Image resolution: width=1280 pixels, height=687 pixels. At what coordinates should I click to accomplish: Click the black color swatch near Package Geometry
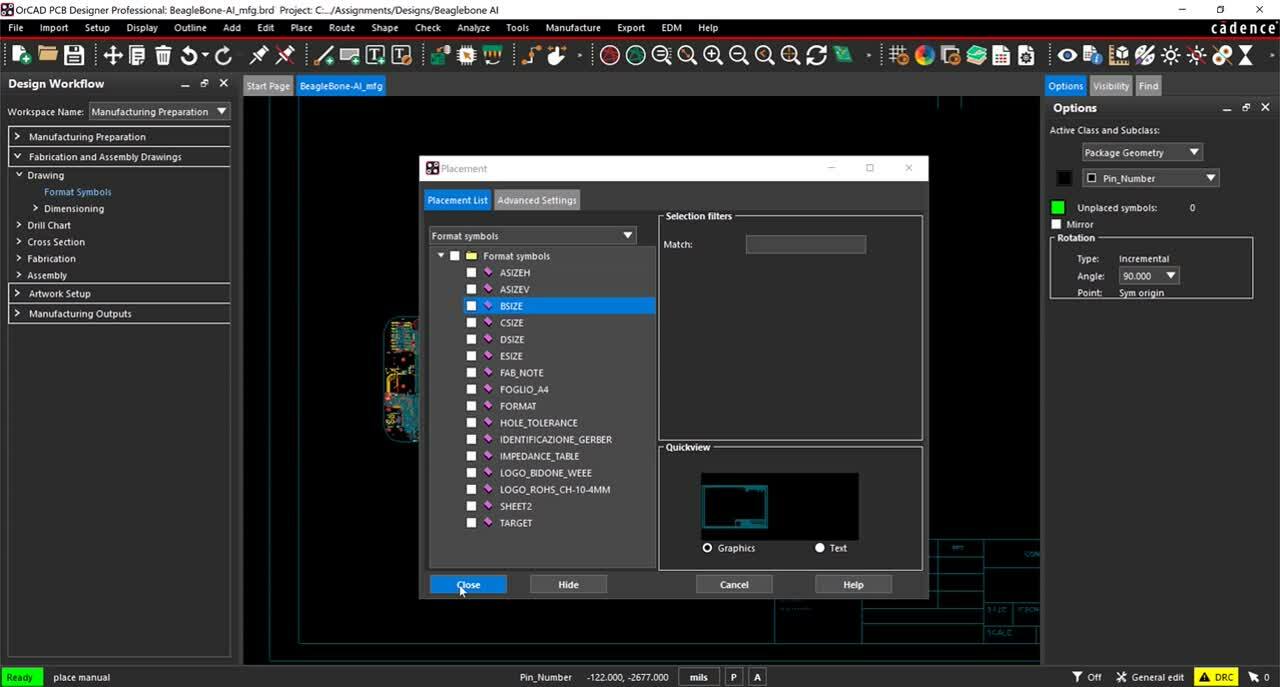1064,178
